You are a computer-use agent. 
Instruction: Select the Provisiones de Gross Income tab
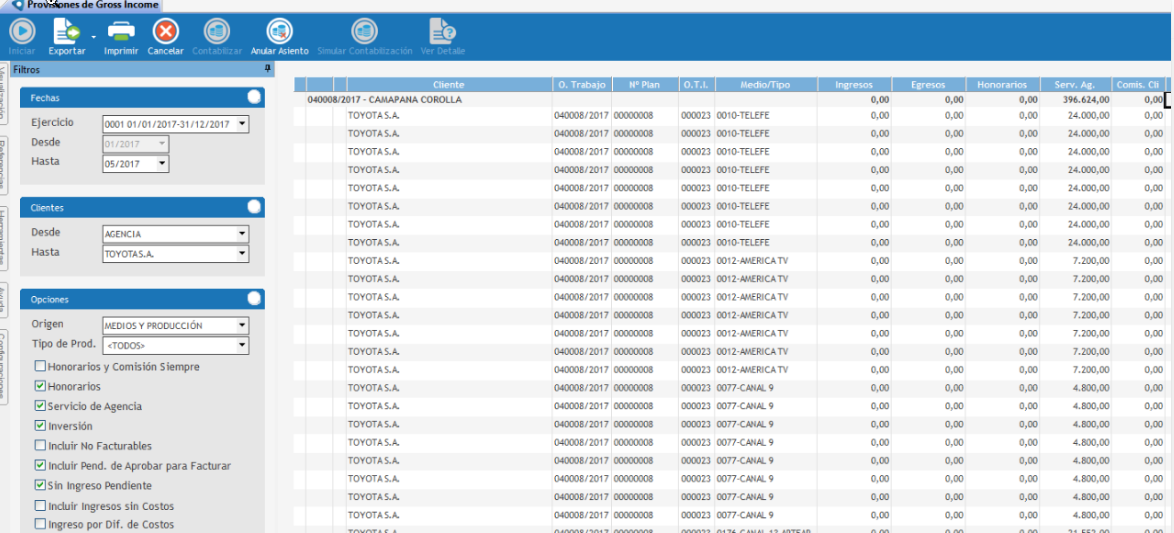(80, 5)
